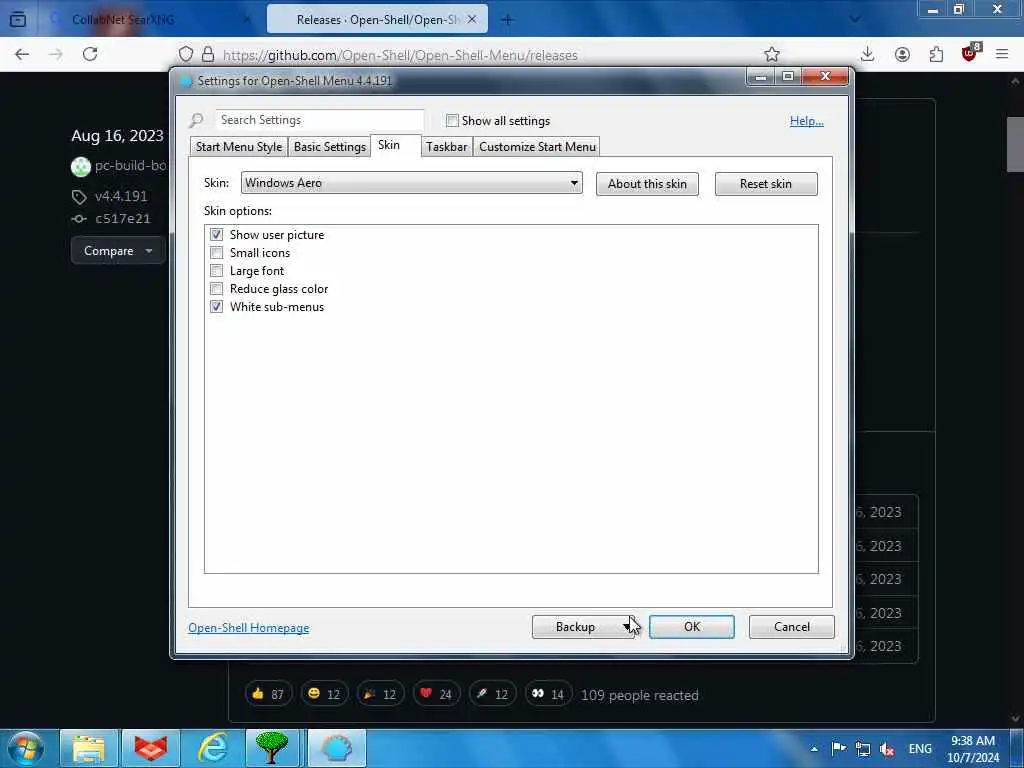
Task: Switch to Start Menu Style tab
Action: click(239, 147)
